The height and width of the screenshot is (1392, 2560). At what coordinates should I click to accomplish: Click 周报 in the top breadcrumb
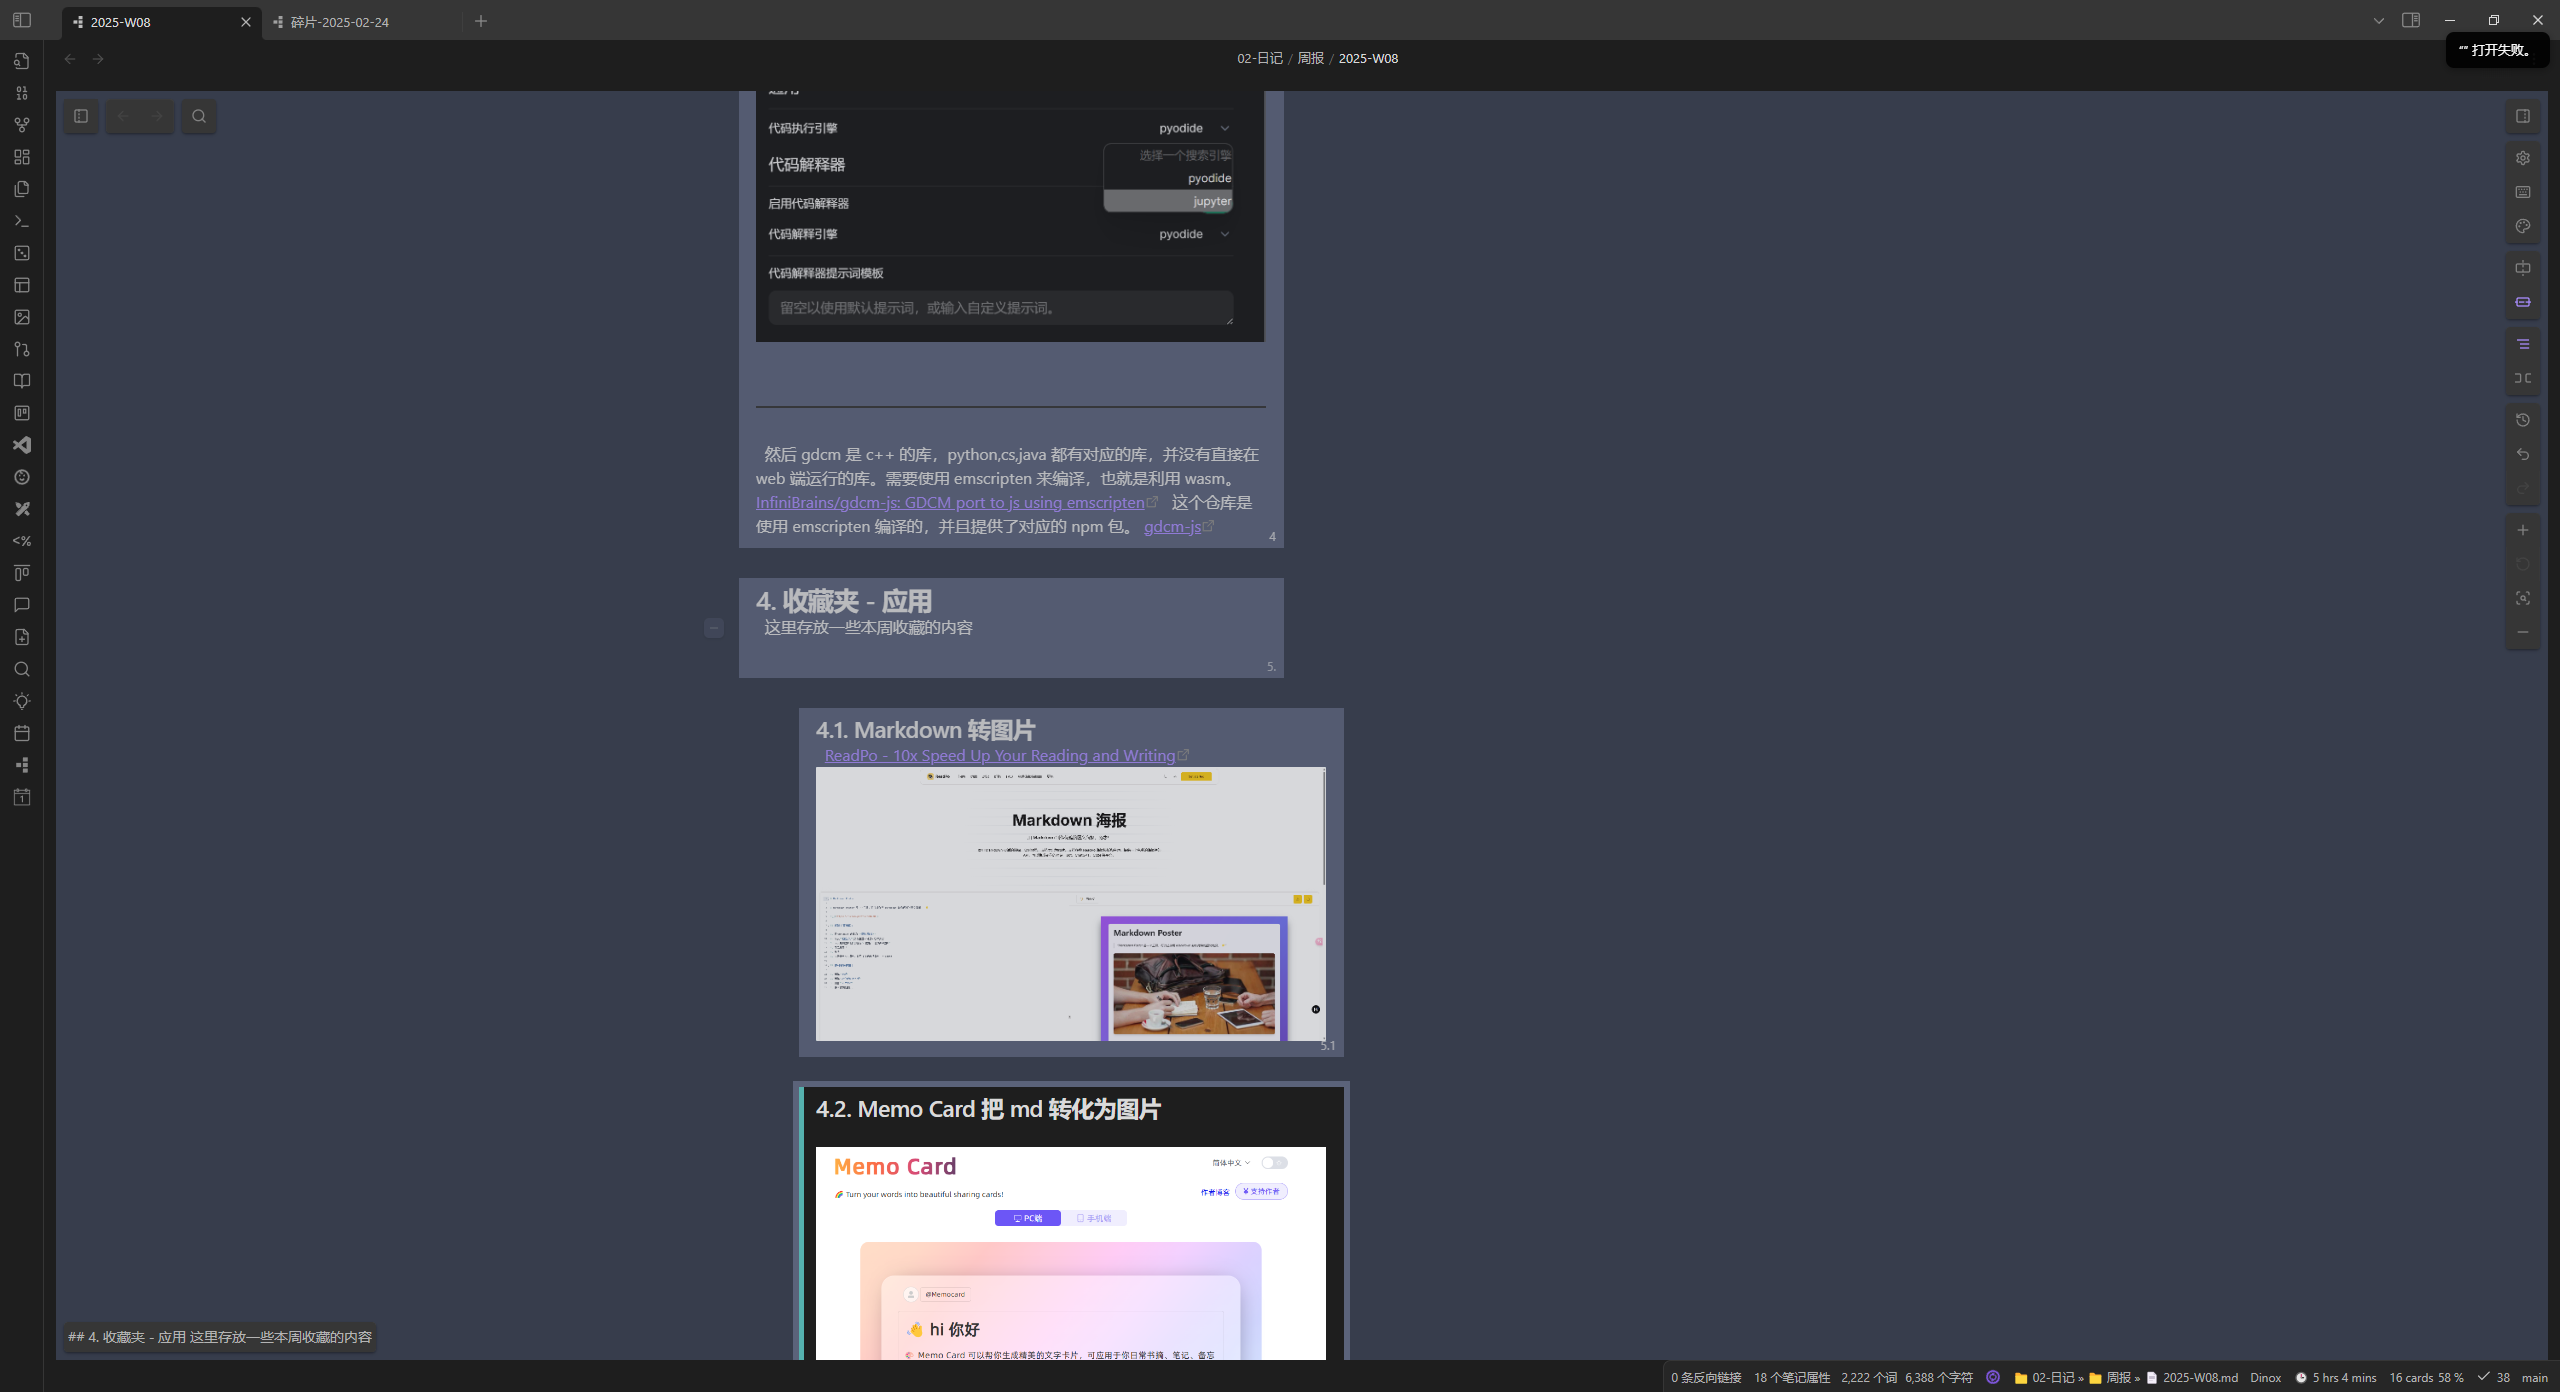(x=1310, y=58)
